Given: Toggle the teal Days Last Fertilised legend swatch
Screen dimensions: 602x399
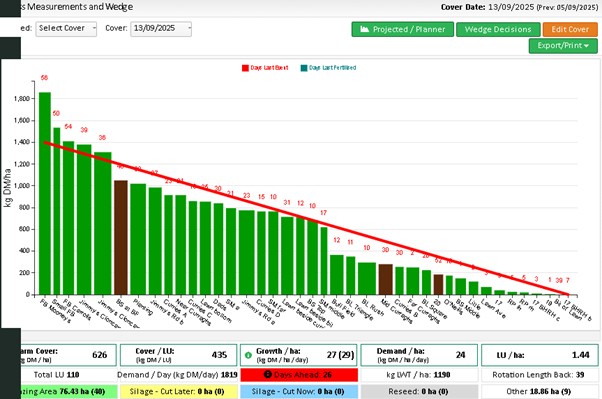Looking at the screenshot, I should pyautogui.click(x=304, y=68).
